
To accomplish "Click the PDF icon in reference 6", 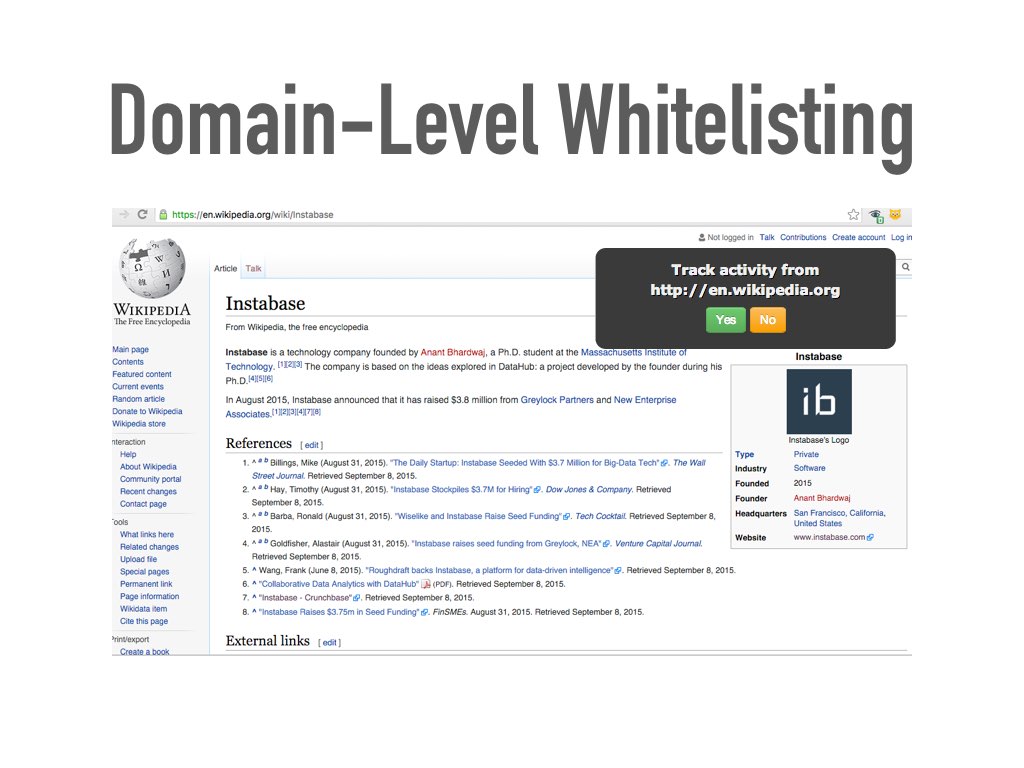I will coord(425,584).
